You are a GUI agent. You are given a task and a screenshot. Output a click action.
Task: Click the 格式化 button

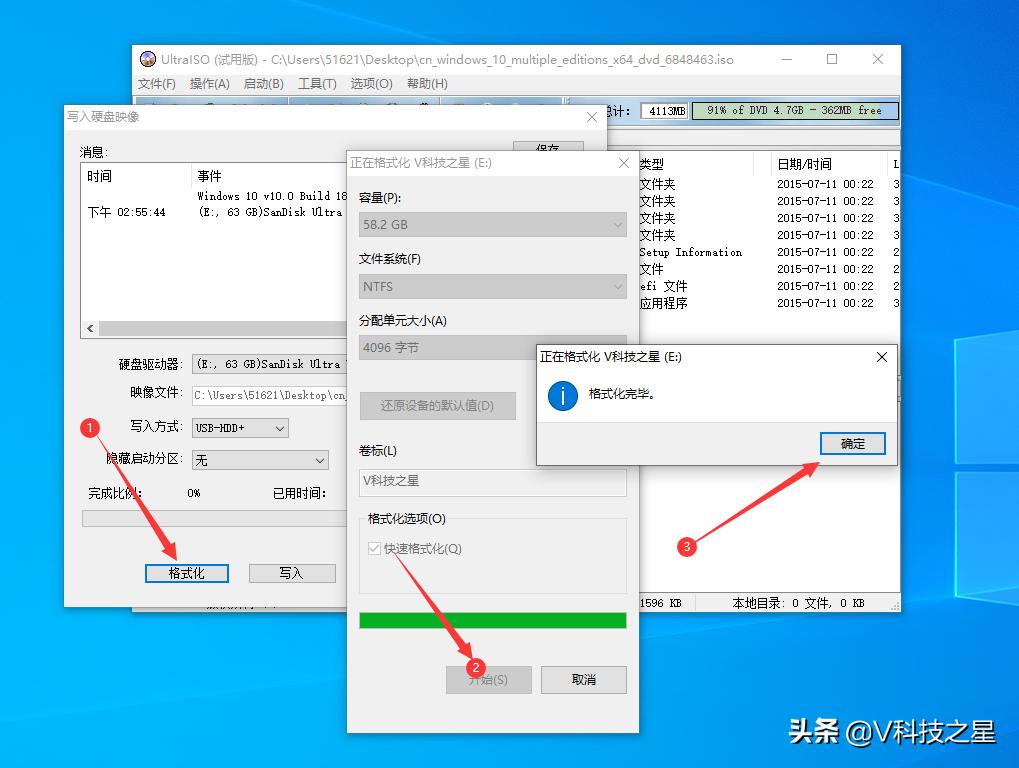point(186,573)
